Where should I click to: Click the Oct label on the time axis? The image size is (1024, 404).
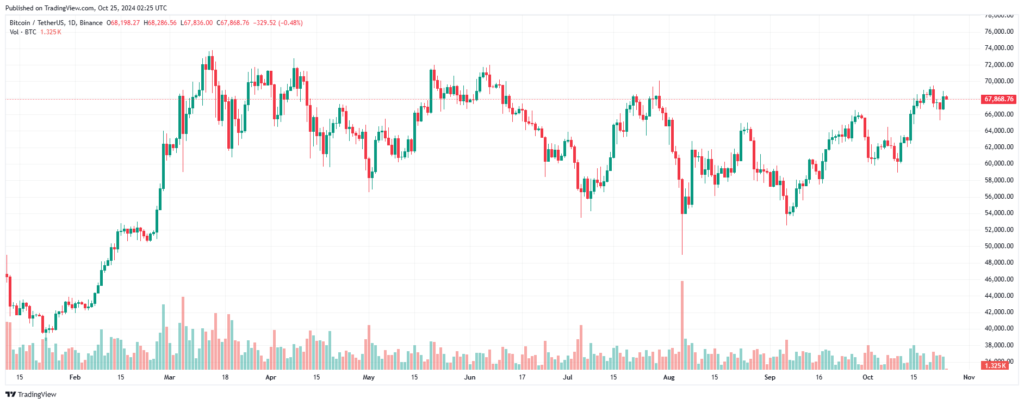(867, 377)
